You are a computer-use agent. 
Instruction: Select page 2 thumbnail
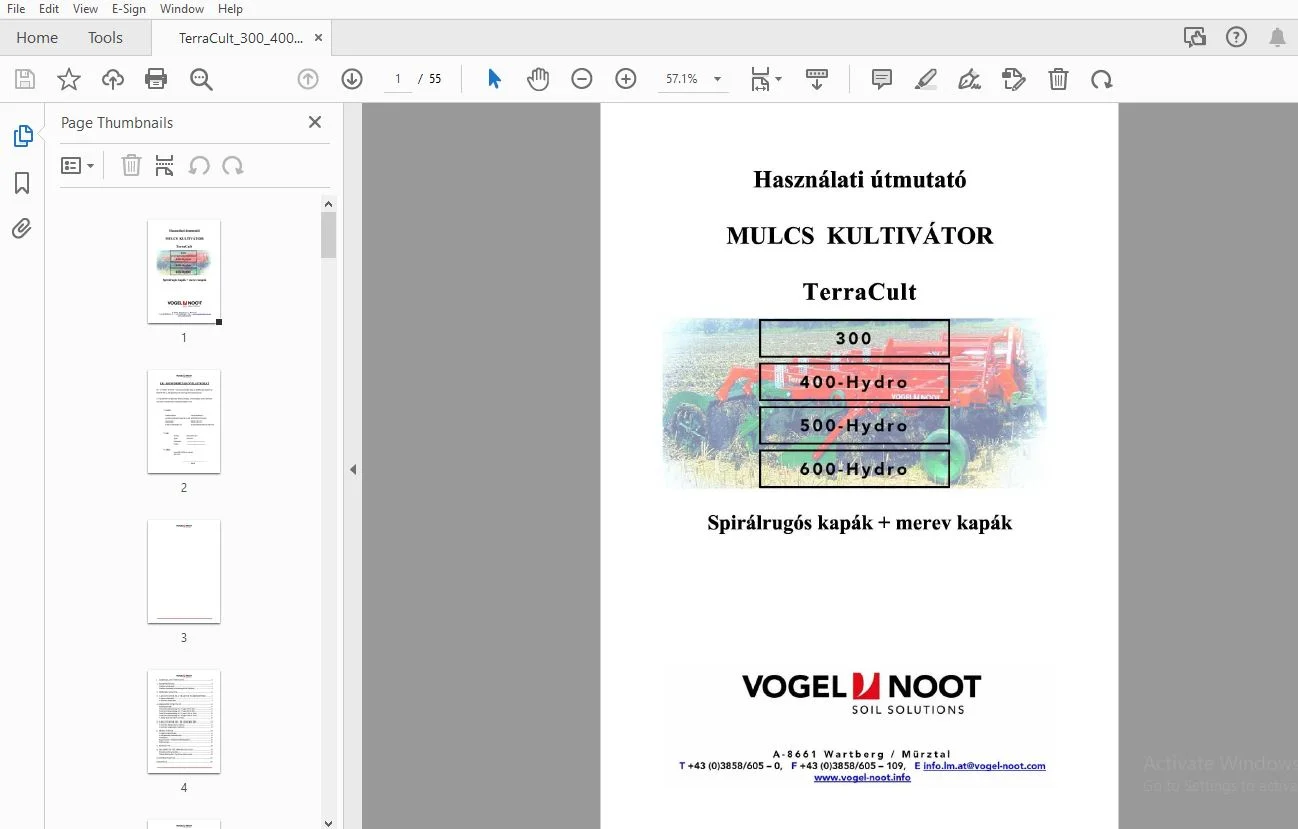point(184,421)
